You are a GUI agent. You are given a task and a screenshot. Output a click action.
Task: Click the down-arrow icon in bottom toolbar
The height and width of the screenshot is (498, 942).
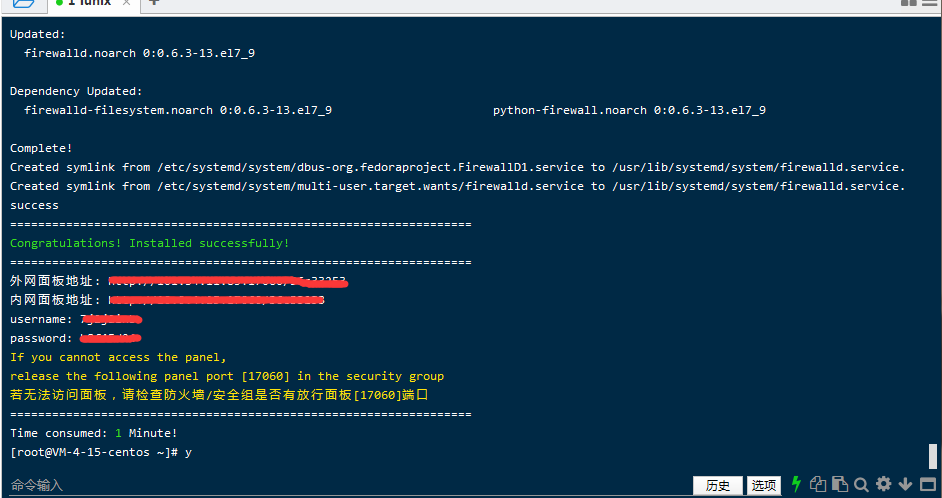(x=905, y=484)
